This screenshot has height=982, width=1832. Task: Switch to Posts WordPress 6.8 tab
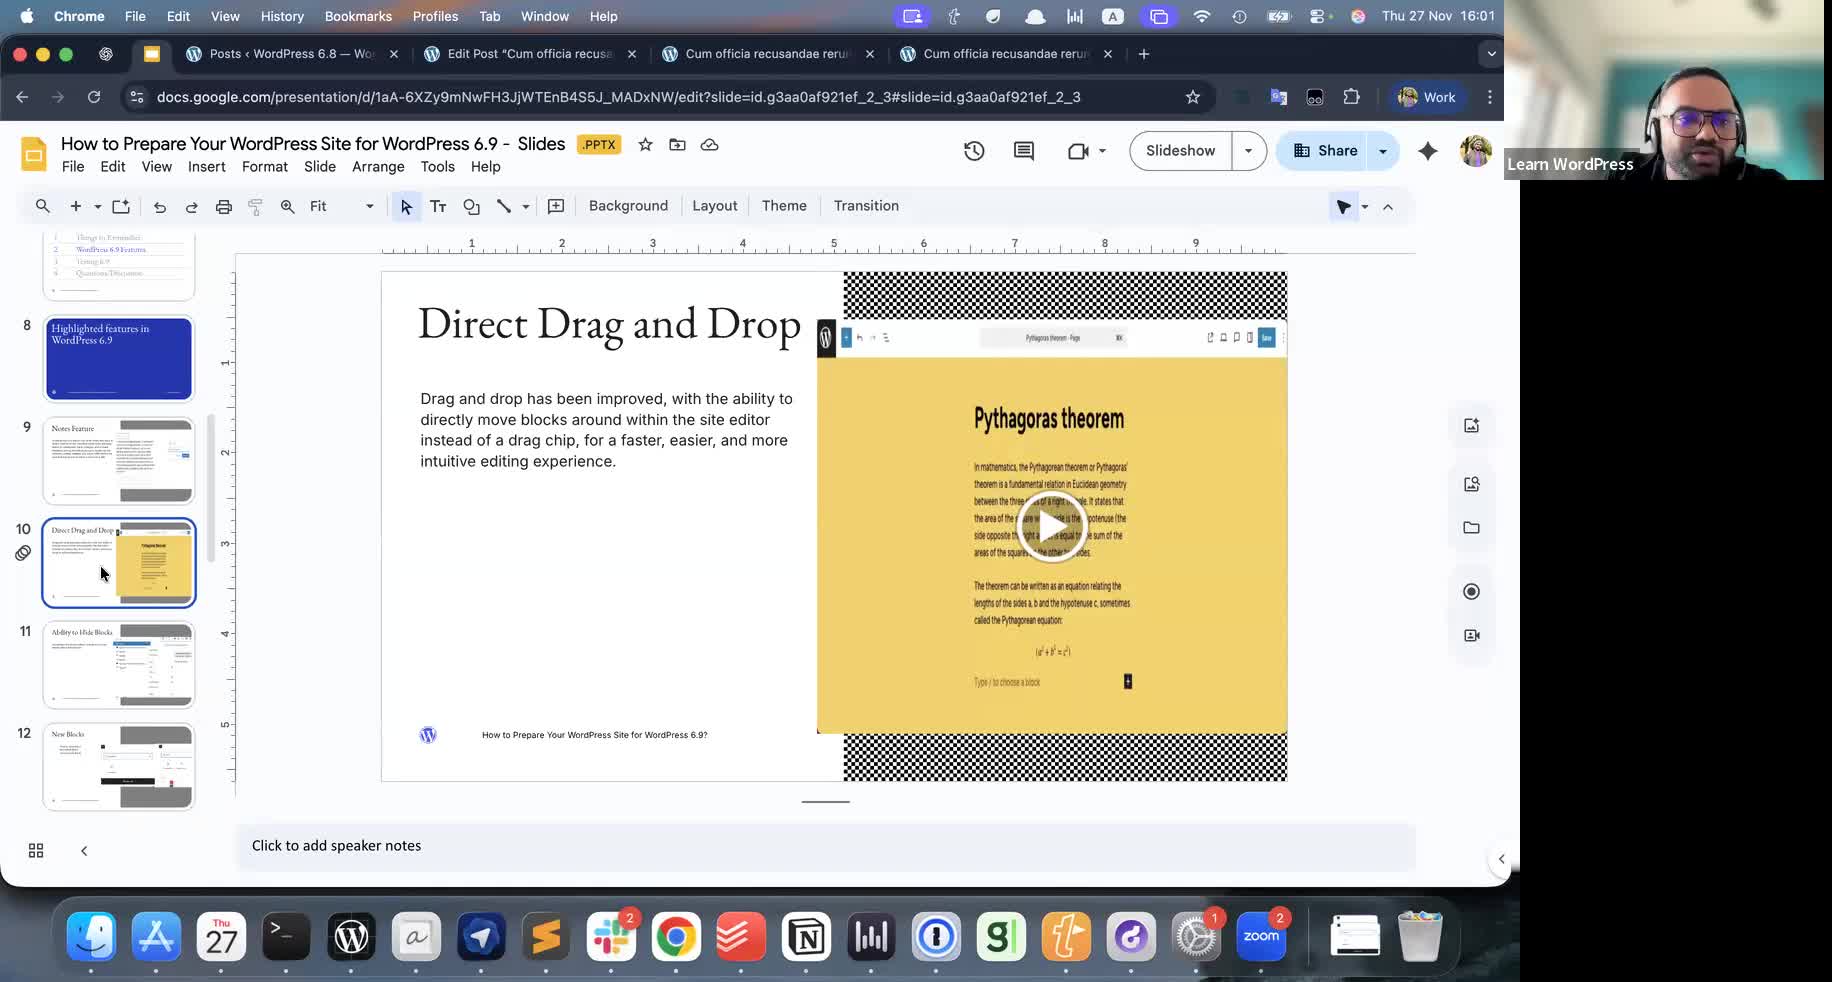(x=291, y=54)
